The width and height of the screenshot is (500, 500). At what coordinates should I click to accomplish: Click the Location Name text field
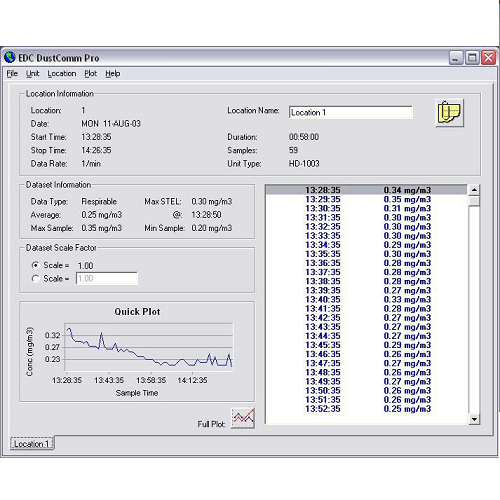pos(351,112)
